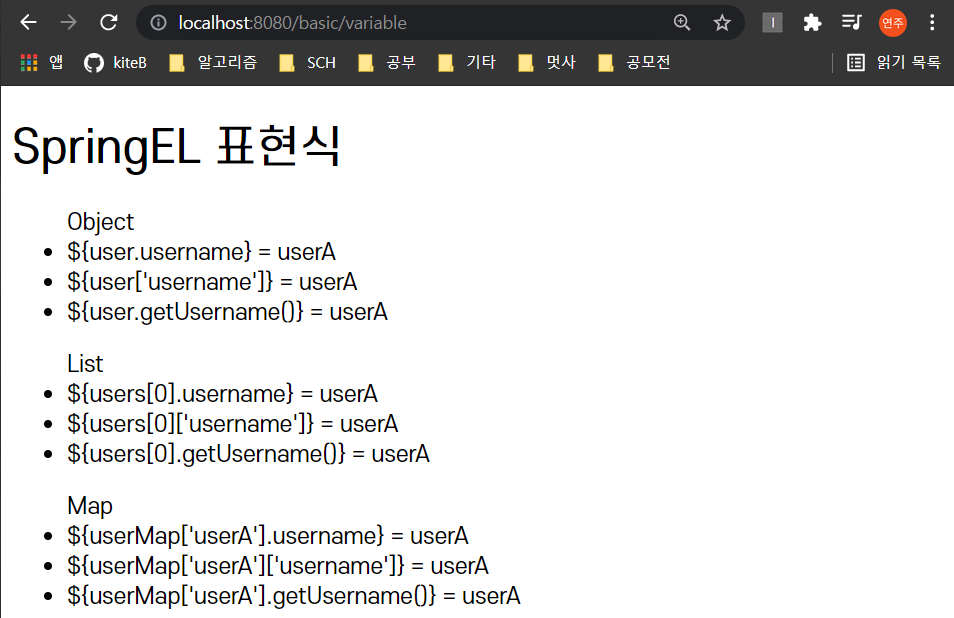The height and width of the screenshot is (618, 954).
Task: Click the ${userMap['userA'].username} = userA line
Action: (268, 536)
